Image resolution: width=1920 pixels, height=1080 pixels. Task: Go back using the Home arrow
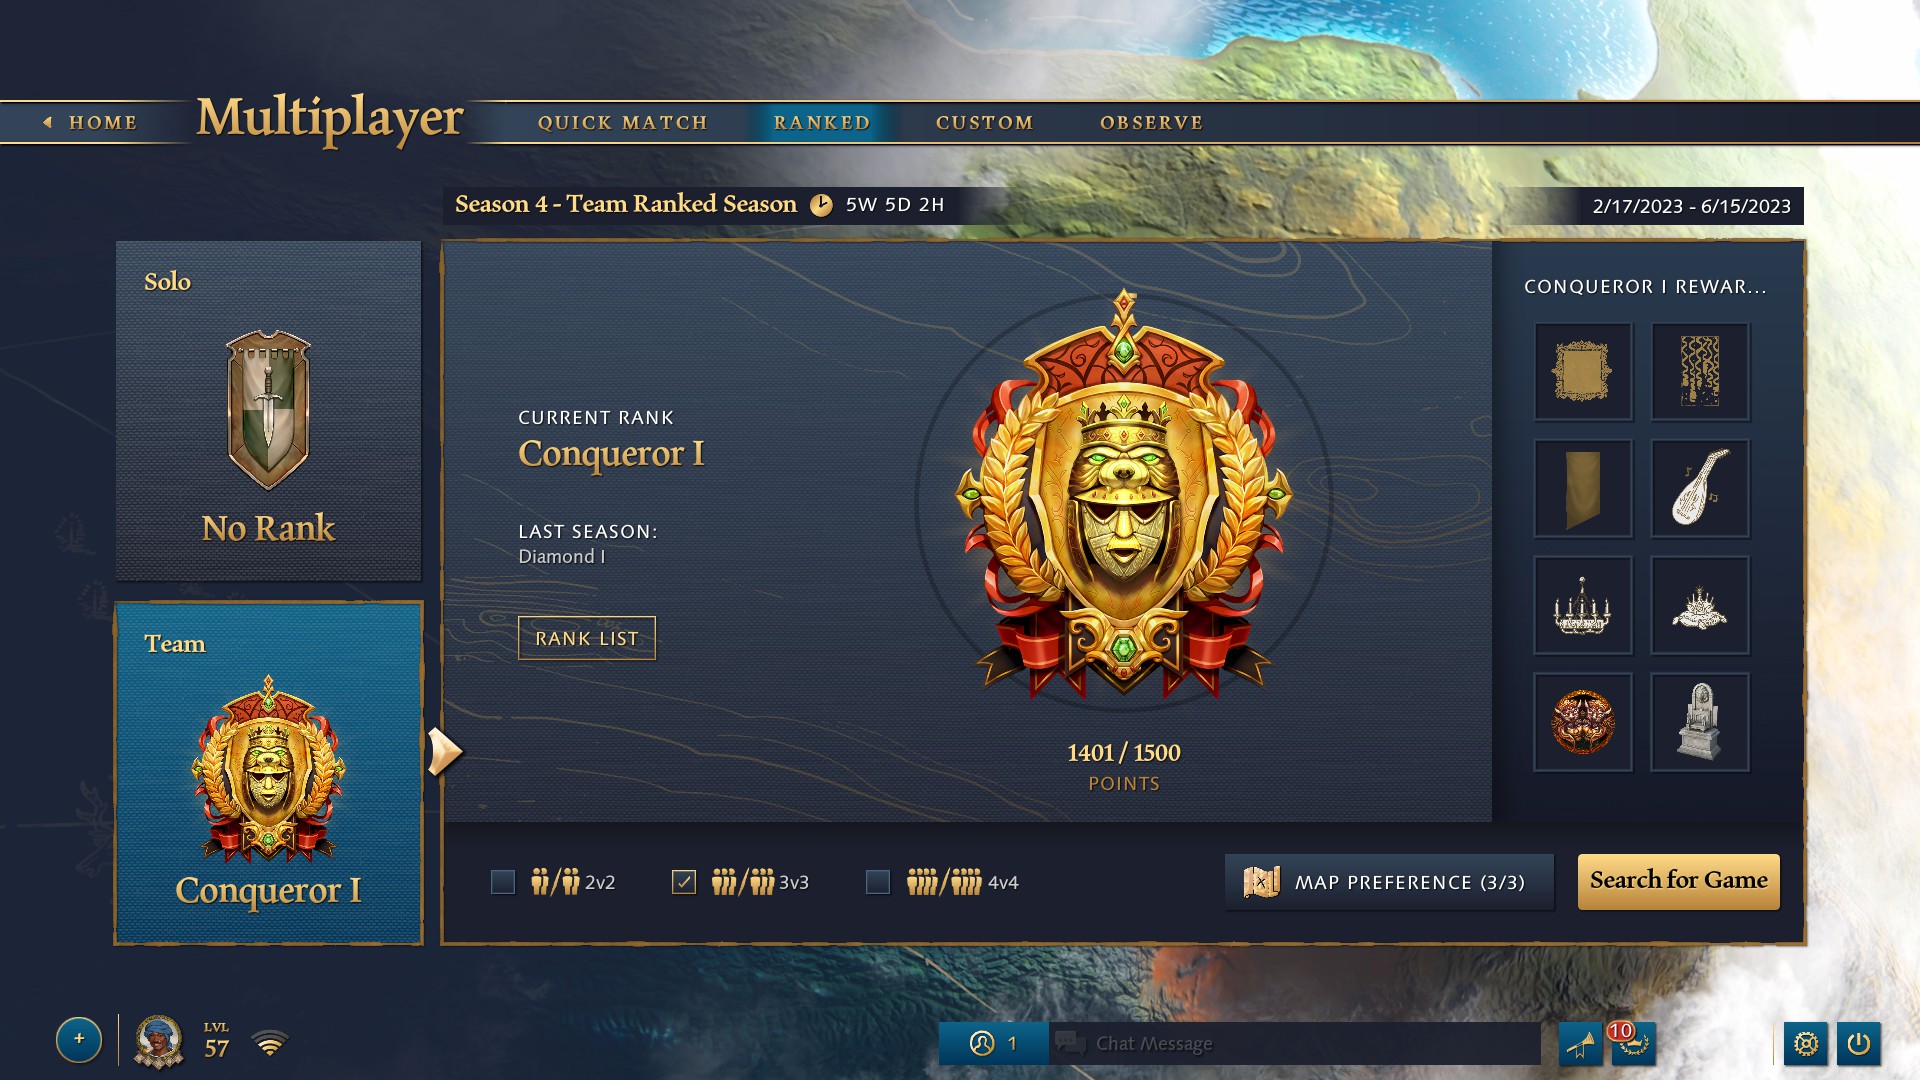[91, 123]
